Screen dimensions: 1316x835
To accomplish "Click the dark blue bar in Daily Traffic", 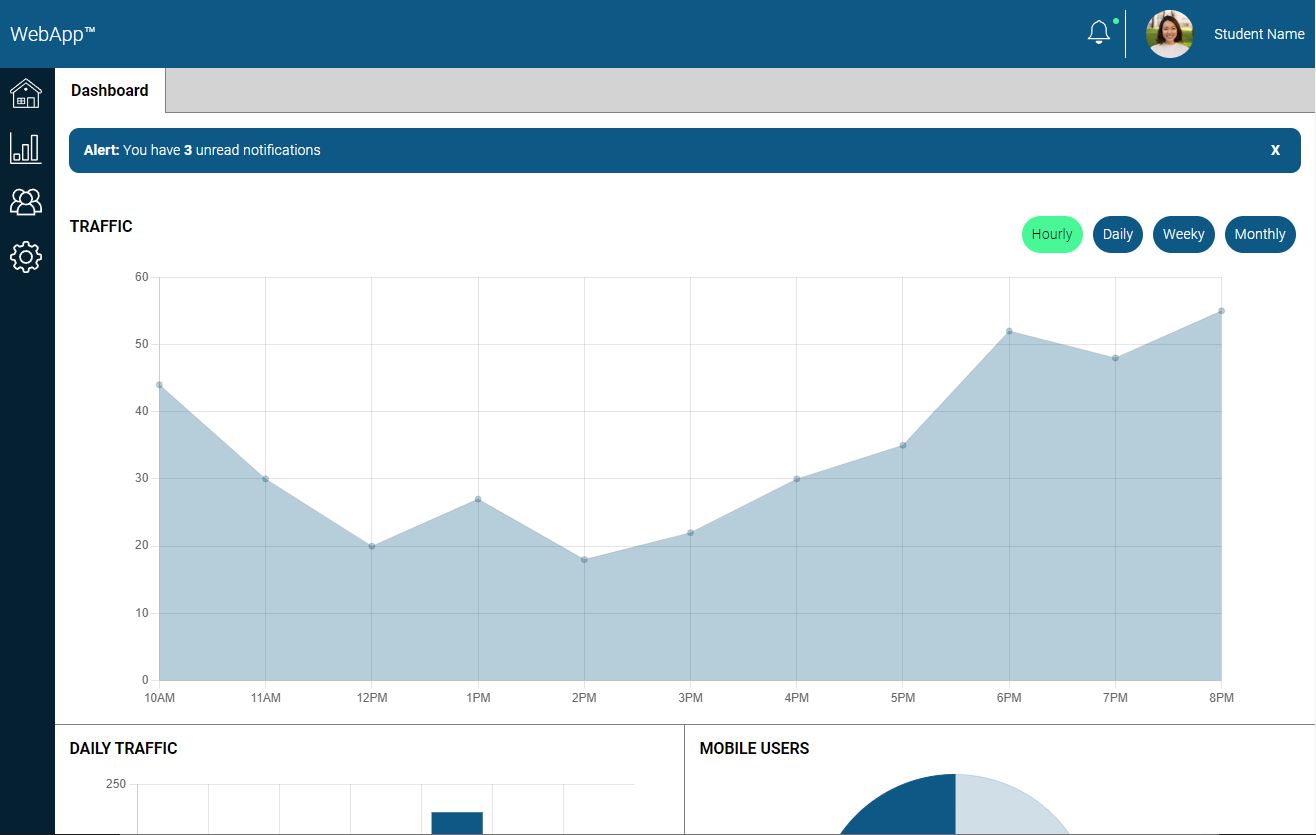I will click(x=457, y=823).
